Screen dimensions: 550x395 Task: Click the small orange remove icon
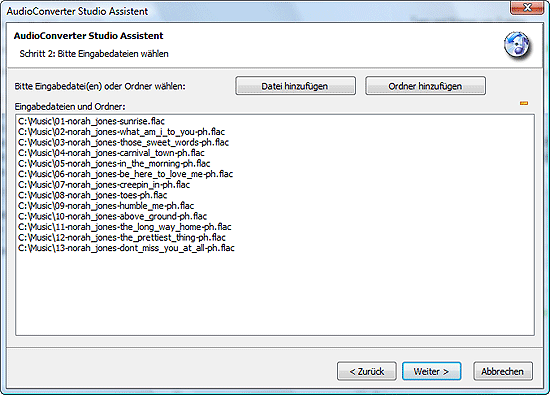524,103
